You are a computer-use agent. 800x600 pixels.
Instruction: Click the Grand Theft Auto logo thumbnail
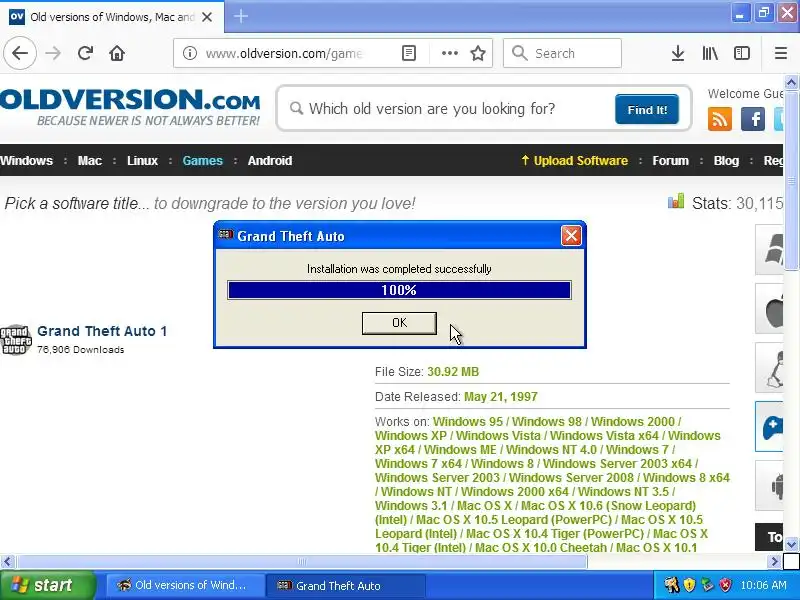pos(16,340)
